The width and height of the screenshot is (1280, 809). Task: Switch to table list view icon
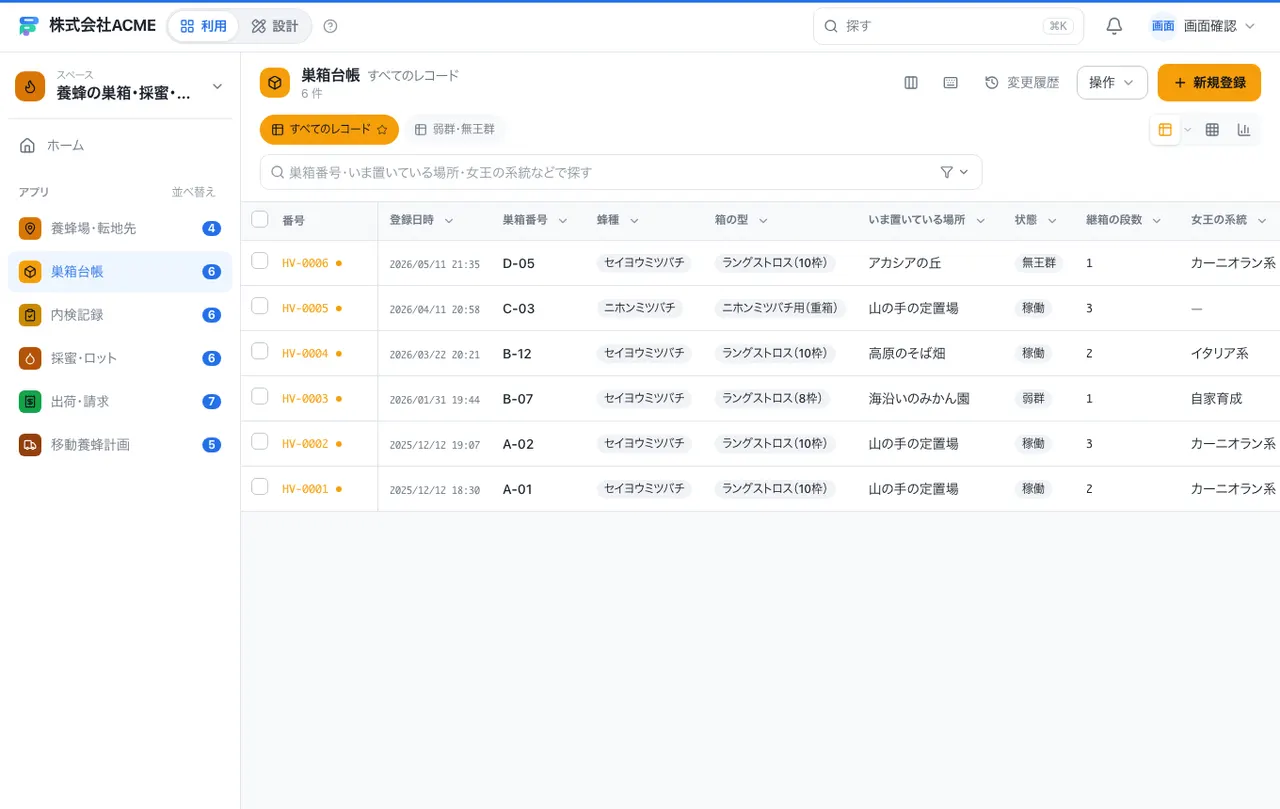point(1165,129)
